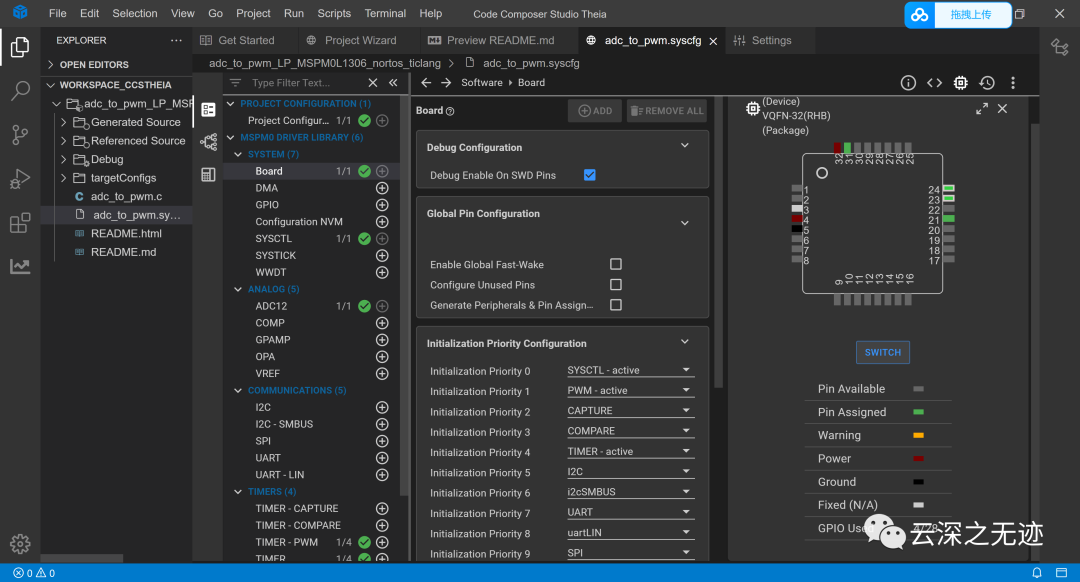Show generated code with the brackets icon
The image size is (1080, 582).
(x=934, y=83)
